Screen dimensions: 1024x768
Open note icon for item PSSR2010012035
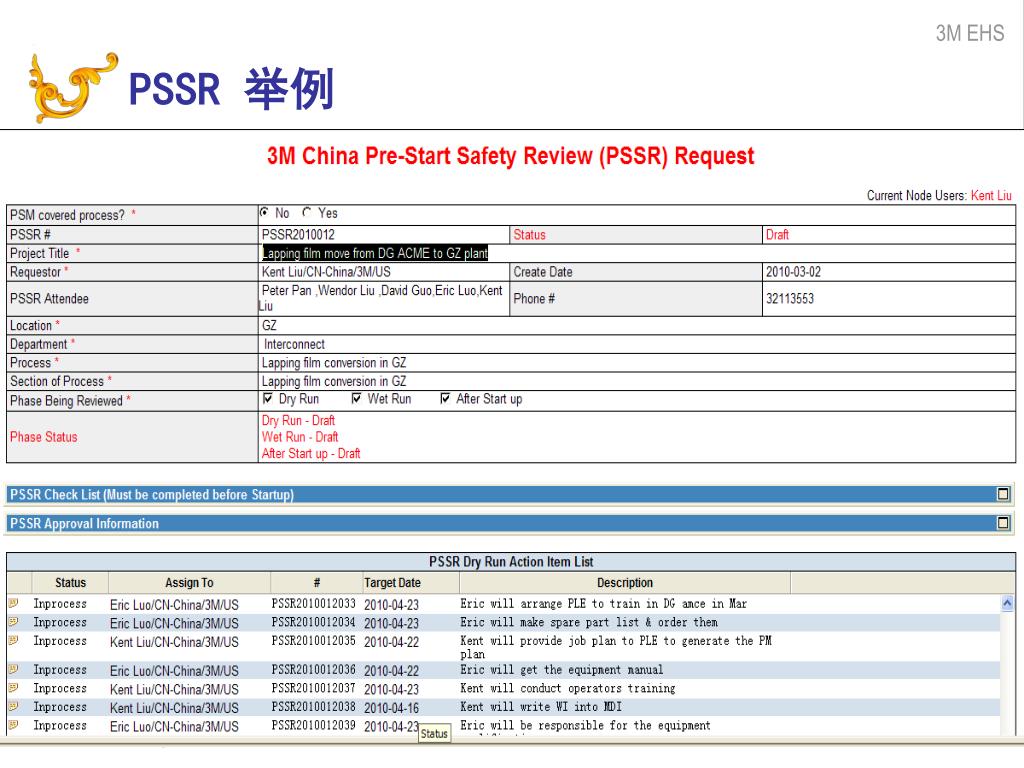coord(13,641)
